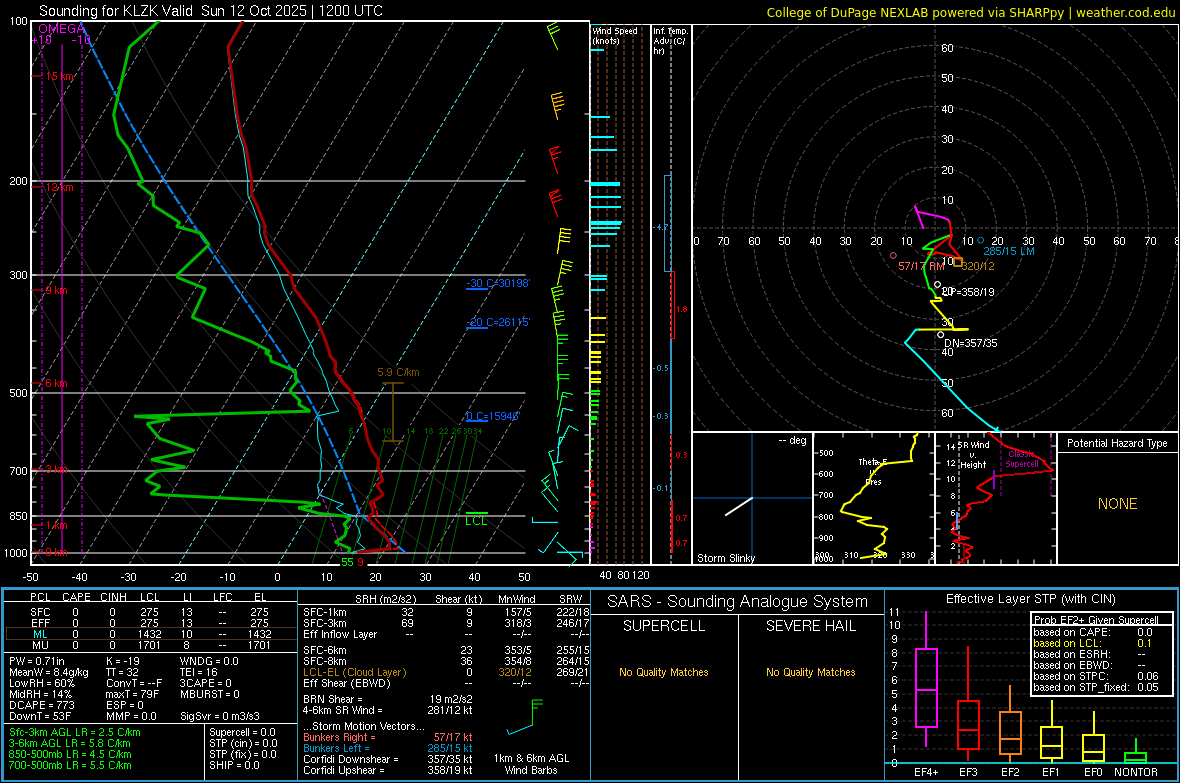This screenshot has height=783, width=1180.
Task: Select the LCL-EL (Cloud Layer) row
Action: coord(446,672)
